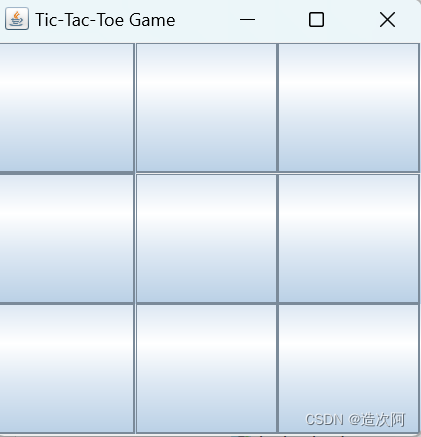This screenshot has width=421, height=437.
Task: Minimize the Tic-Tac-Toe Game window
Action: (247, 20)
